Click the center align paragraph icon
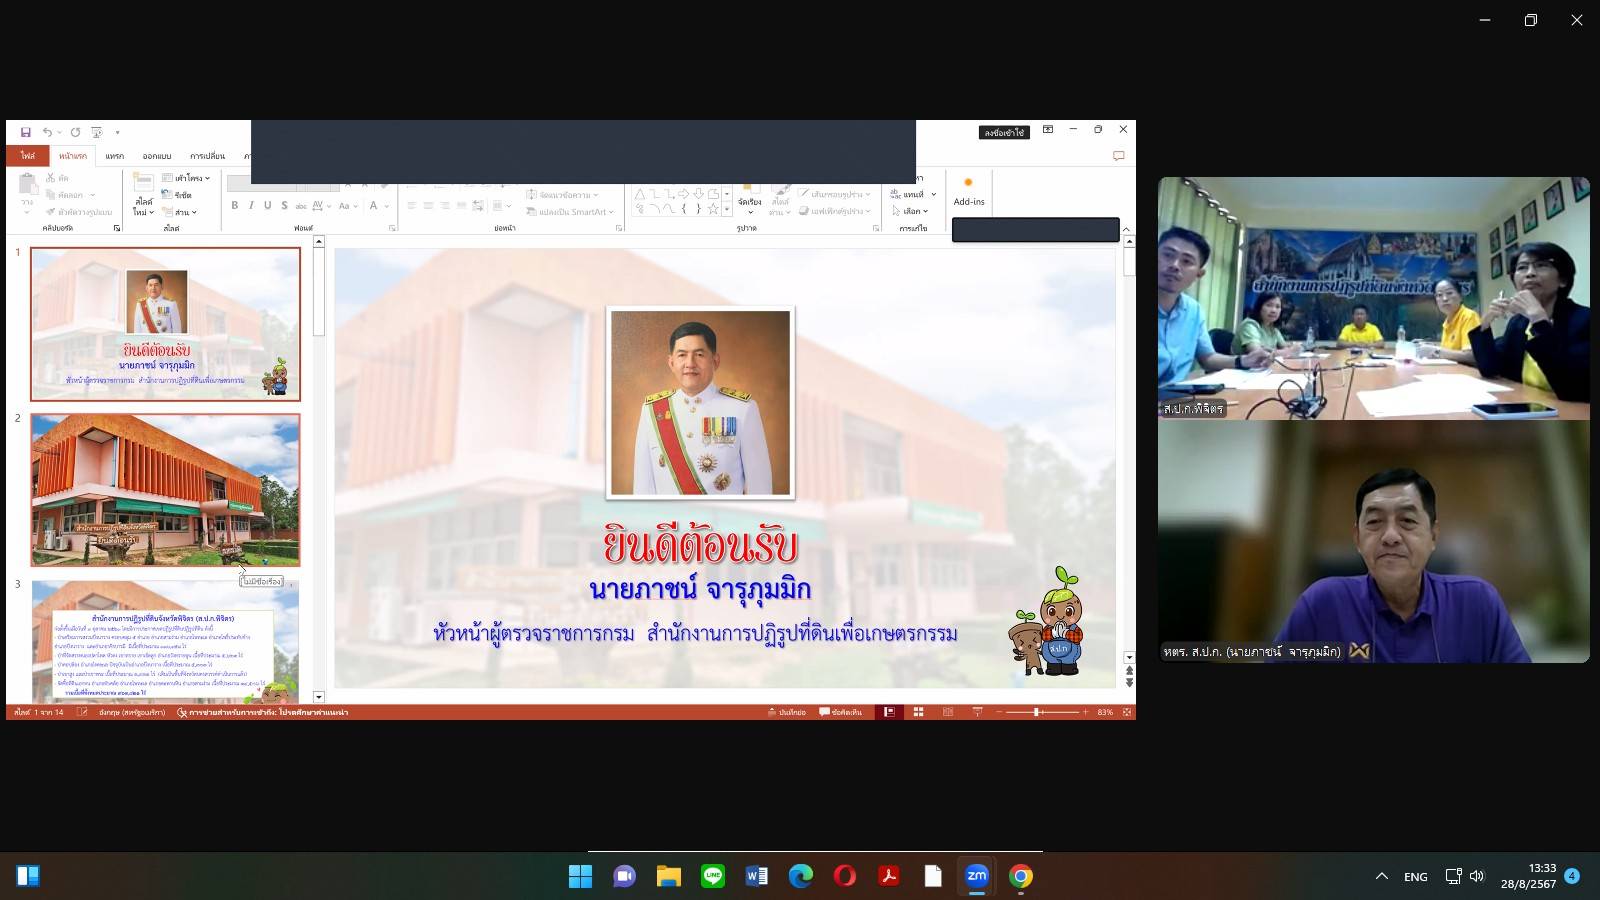 tap(428, 206)
